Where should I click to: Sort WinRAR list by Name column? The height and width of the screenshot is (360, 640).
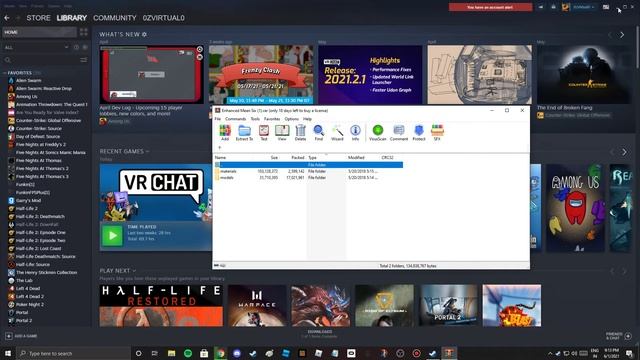tap(220, 158)
